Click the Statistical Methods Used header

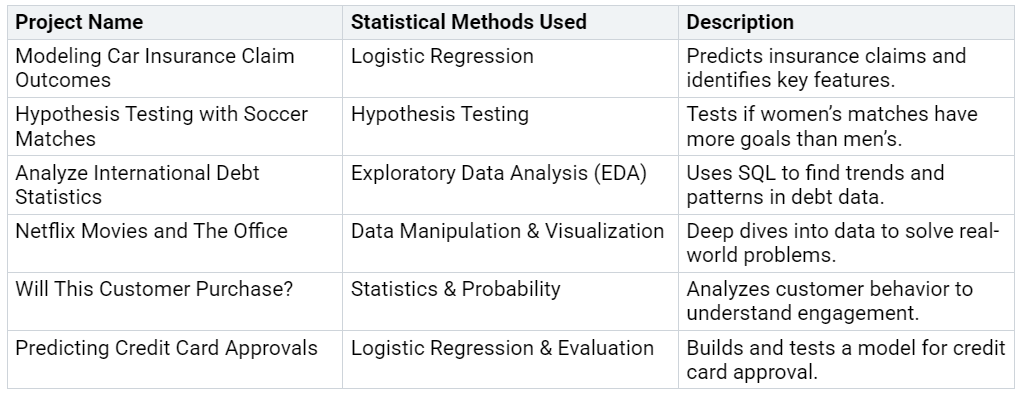pyautogui.click(x=510, y=22)
